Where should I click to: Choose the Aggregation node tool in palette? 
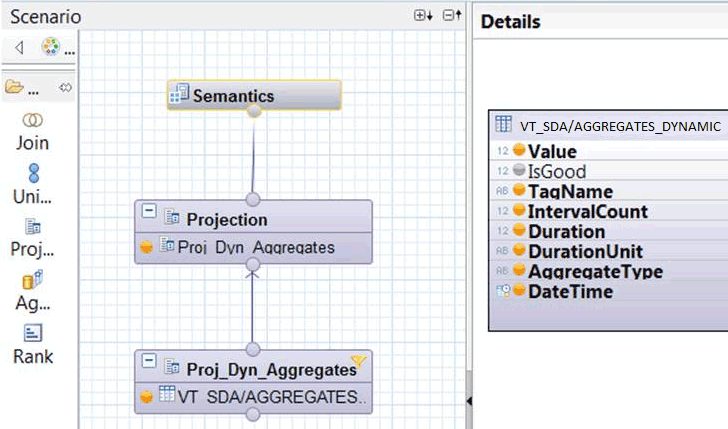(32, 290)
